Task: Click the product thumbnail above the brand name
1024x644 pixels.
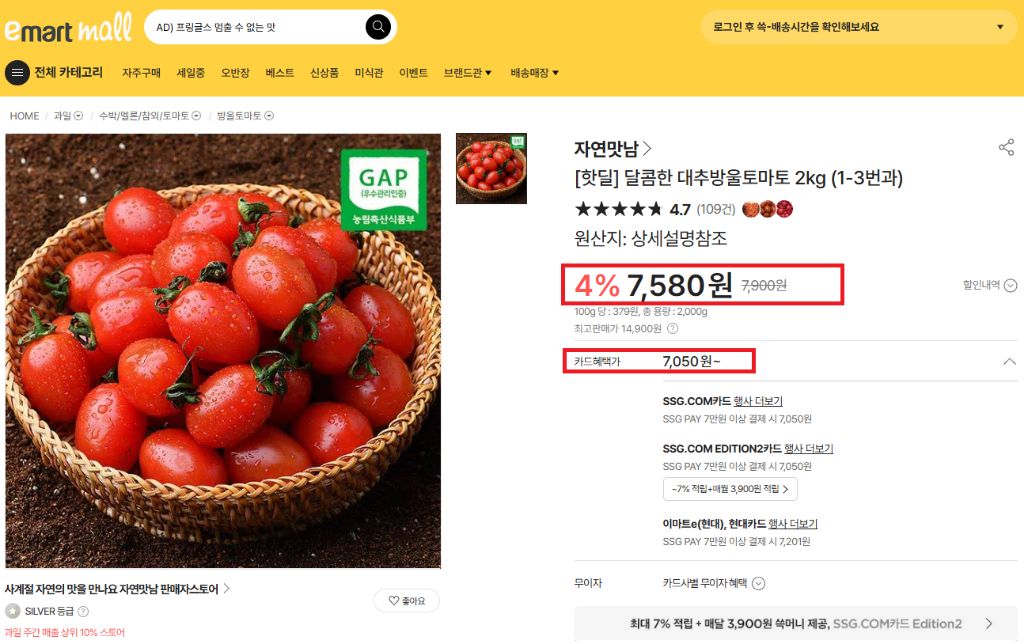Action: (491, 168)
